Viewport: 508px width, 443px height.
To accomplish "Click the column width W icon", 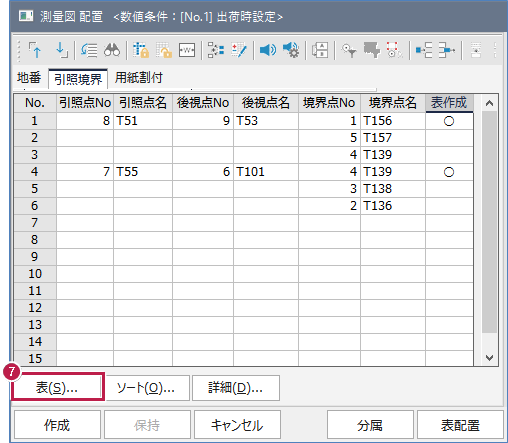I will [x=187, y=50].
